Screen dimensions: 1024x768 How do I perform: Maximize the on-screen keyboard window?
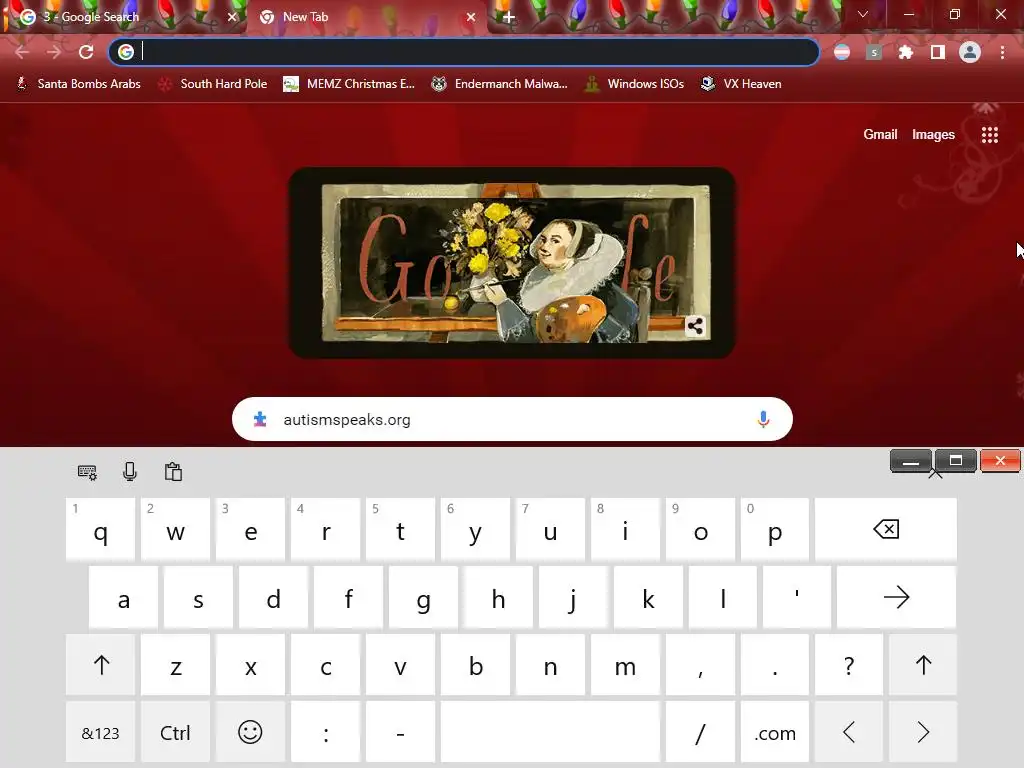955,460
